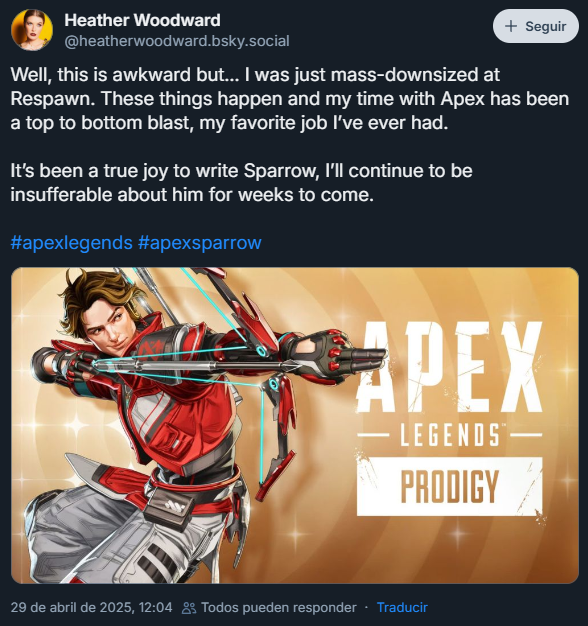Open the 29 de abril de 2025 timestamp
This screenshot has height=626, width=588.
[91, 607]
